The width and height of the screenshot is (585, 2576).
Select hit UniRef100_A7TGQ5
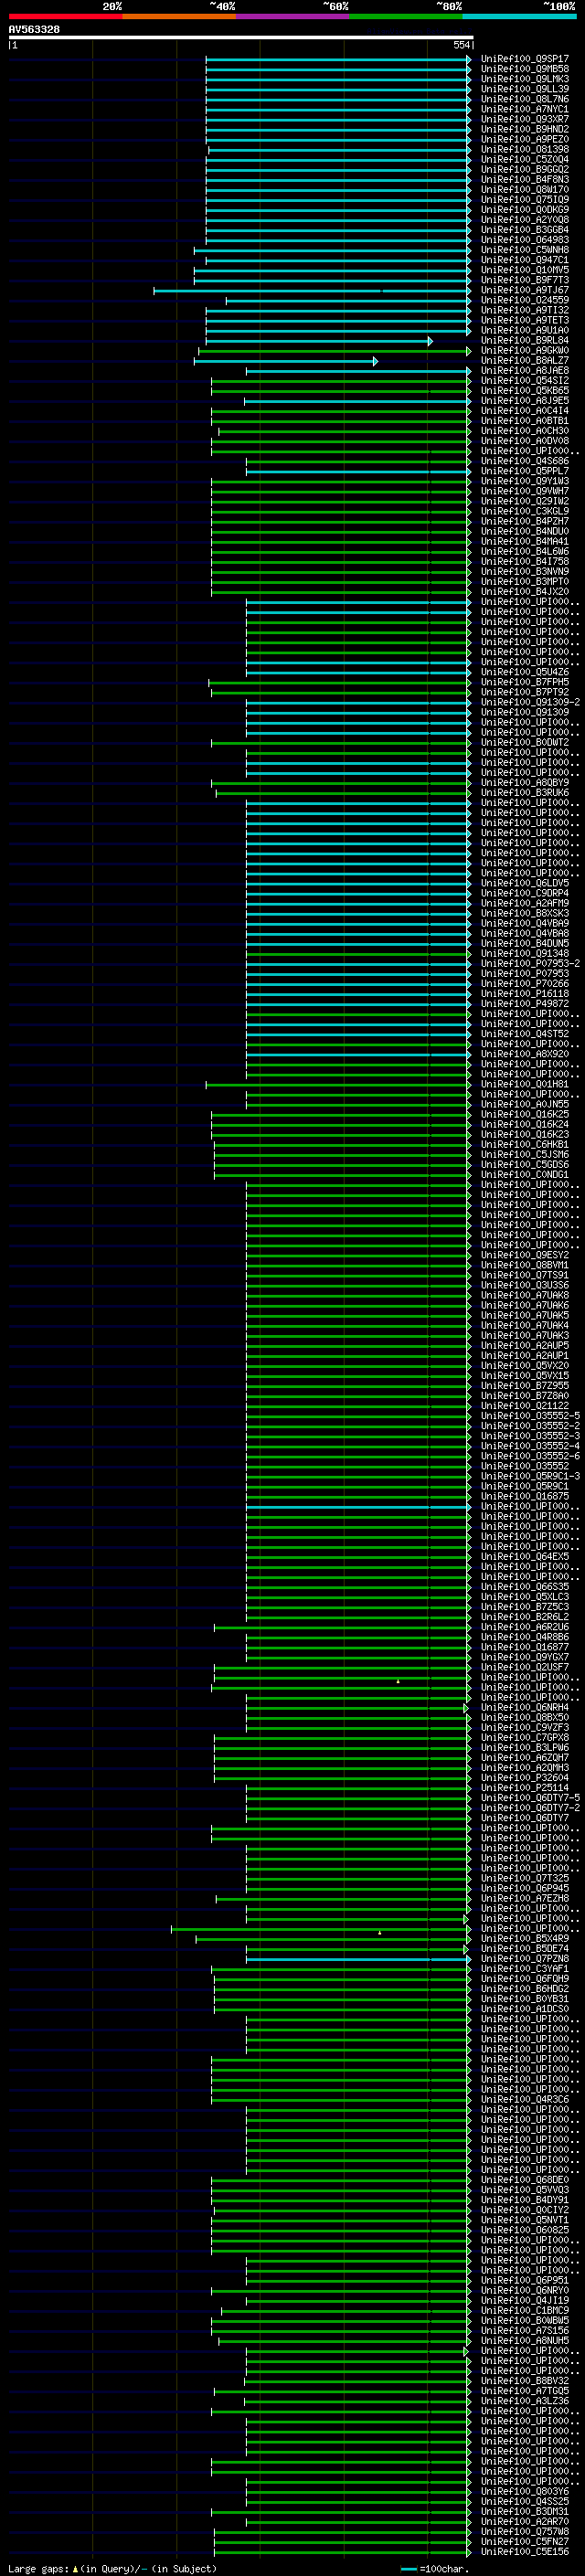pos(525,2391)
